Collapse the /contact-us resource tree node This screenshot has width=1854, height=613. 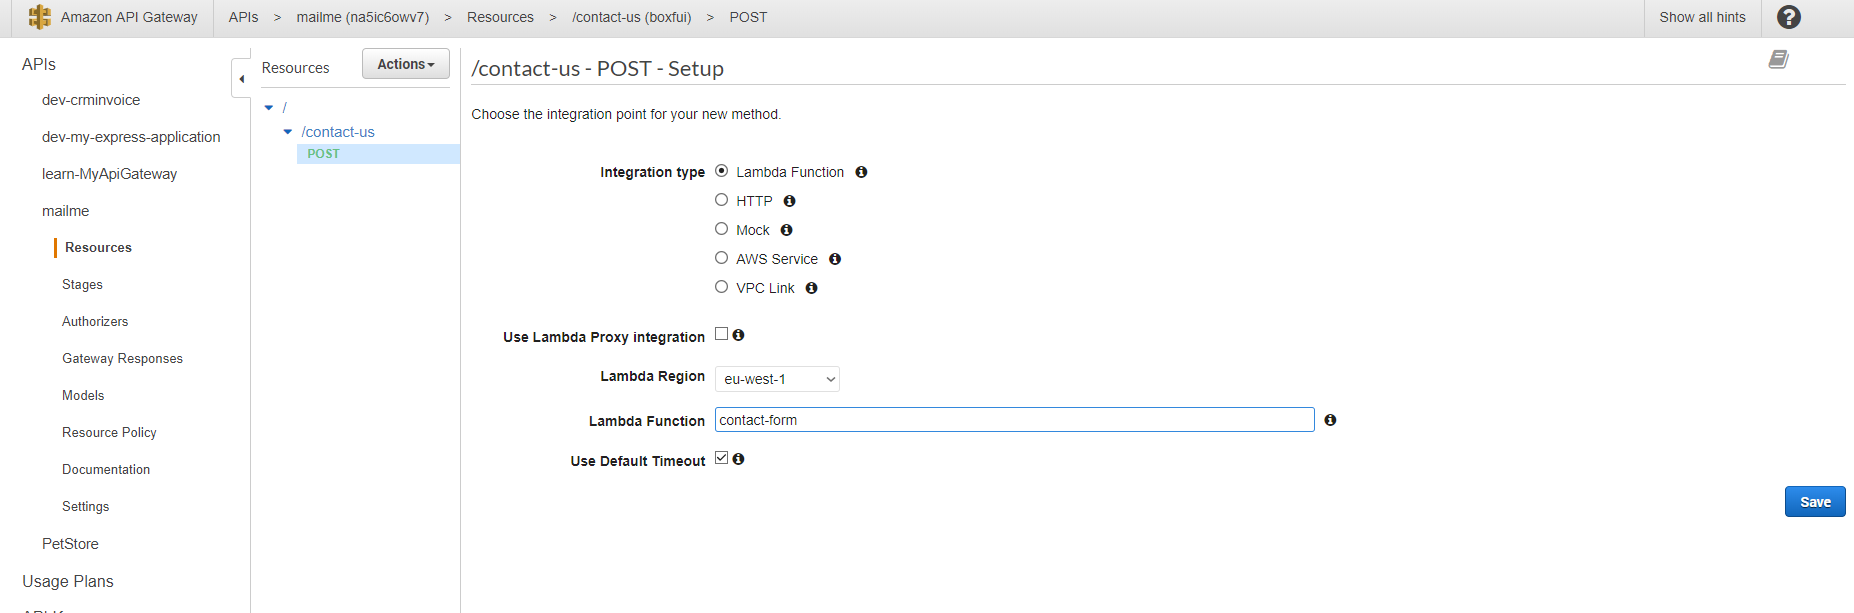[x=288, y=132]
